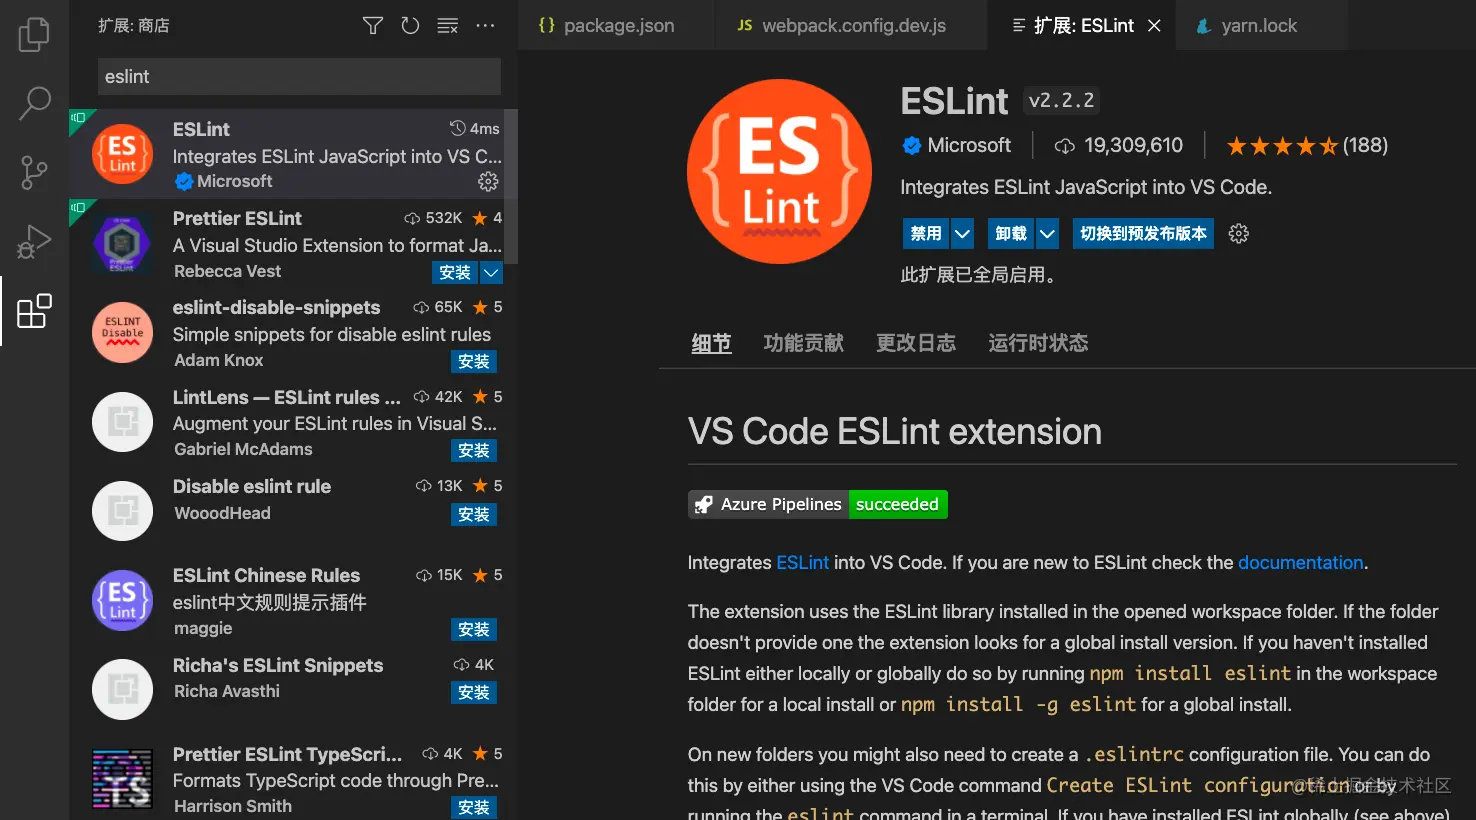
Task: Open the gear settings beside pre-release button
Action: 1238,234
